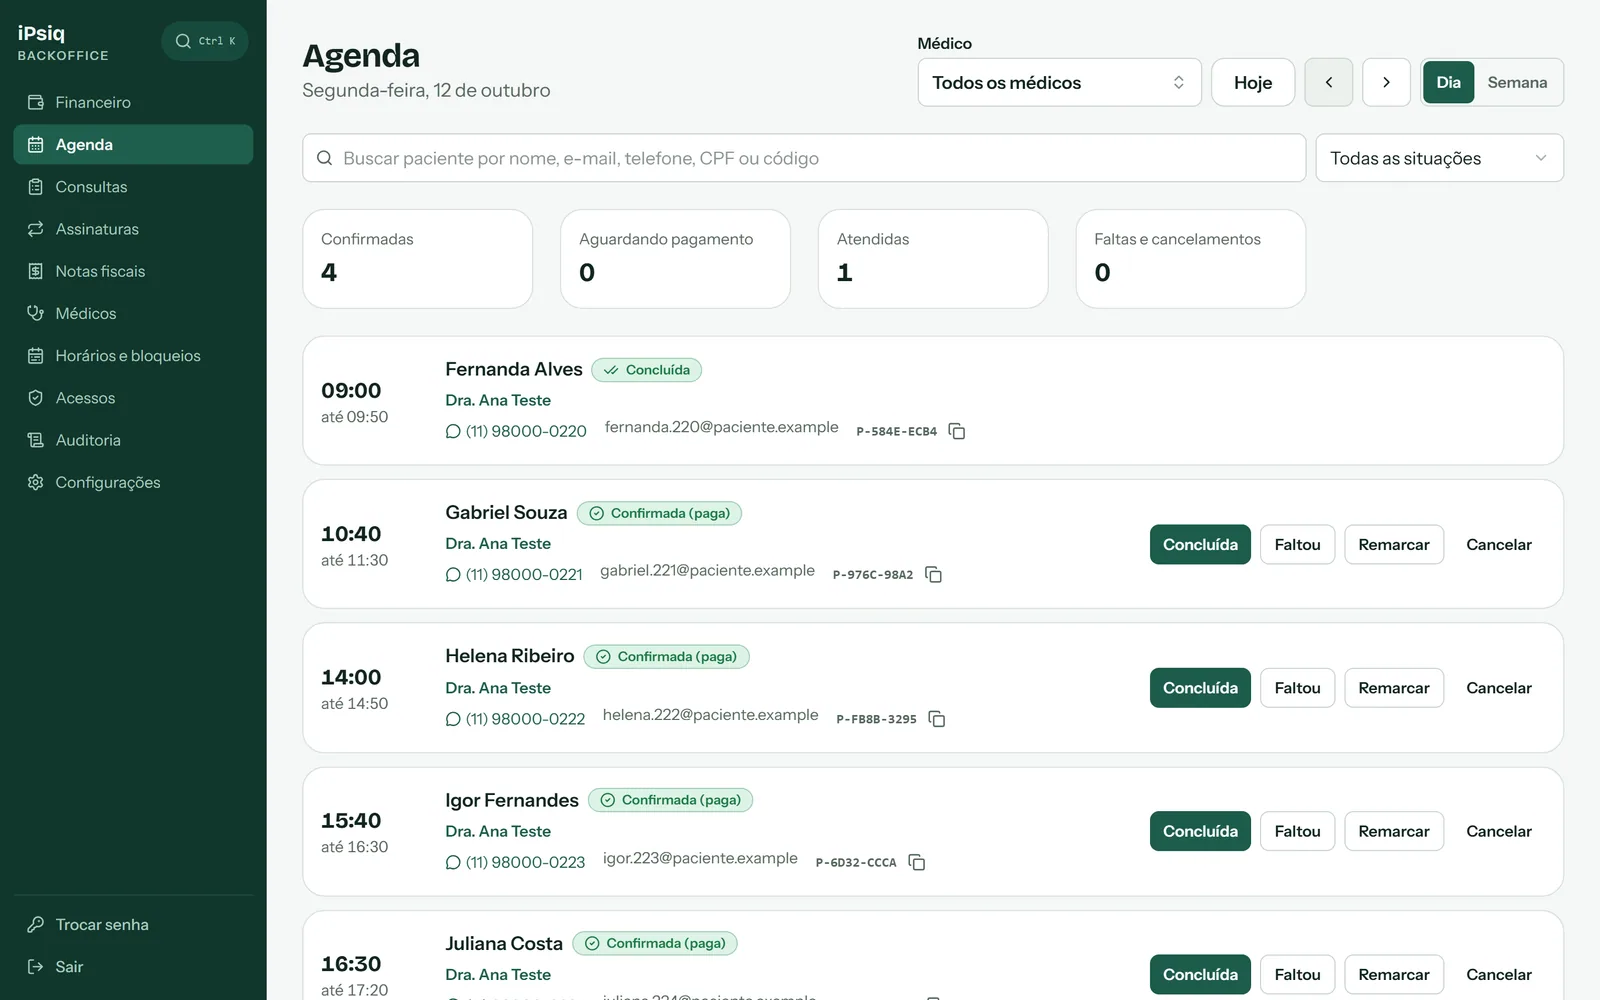Open WhatsApp chat icon for (11) 98000-0220
The height and width of the screenshot is (1000, 1600).
[x=453, y=432]
